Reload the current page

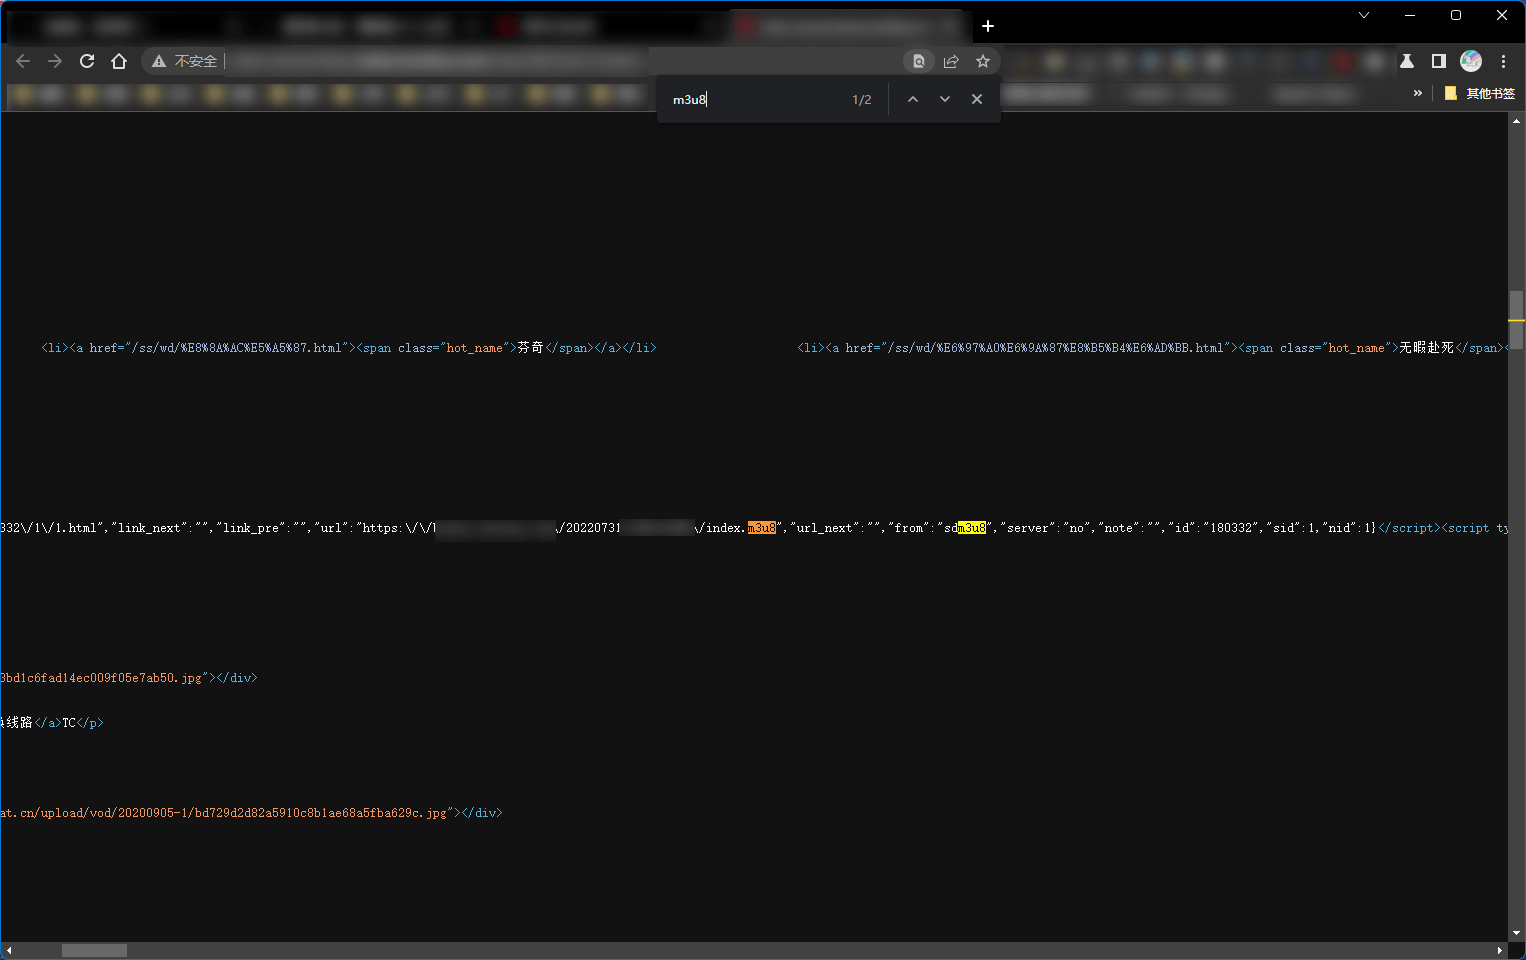(87, 61)
